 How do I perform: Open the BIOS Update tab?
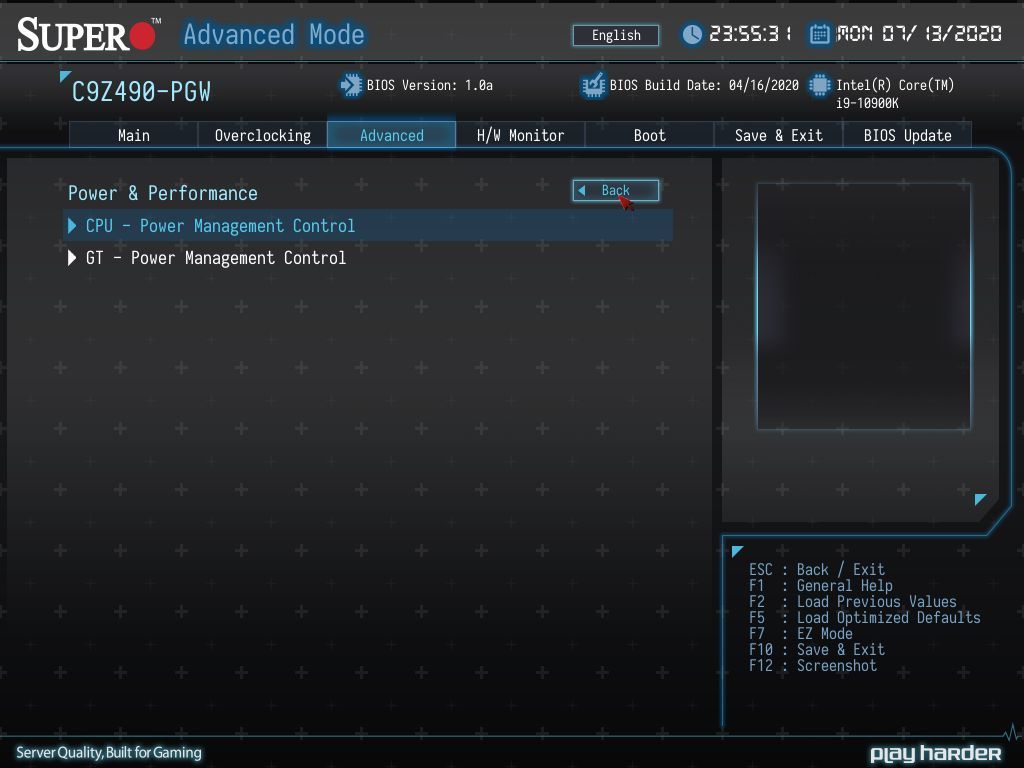click(907, 135)
